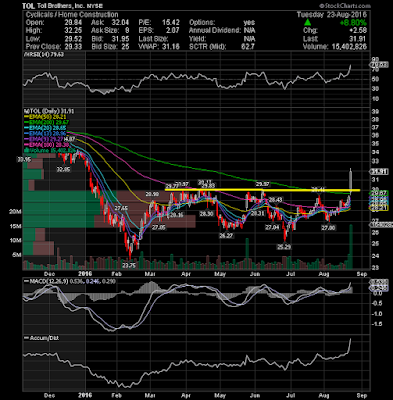Image resolution: width=393 pixels, height=400 pixels.
Task: Click the Bid price 31.95
Action: click(120, 38)
